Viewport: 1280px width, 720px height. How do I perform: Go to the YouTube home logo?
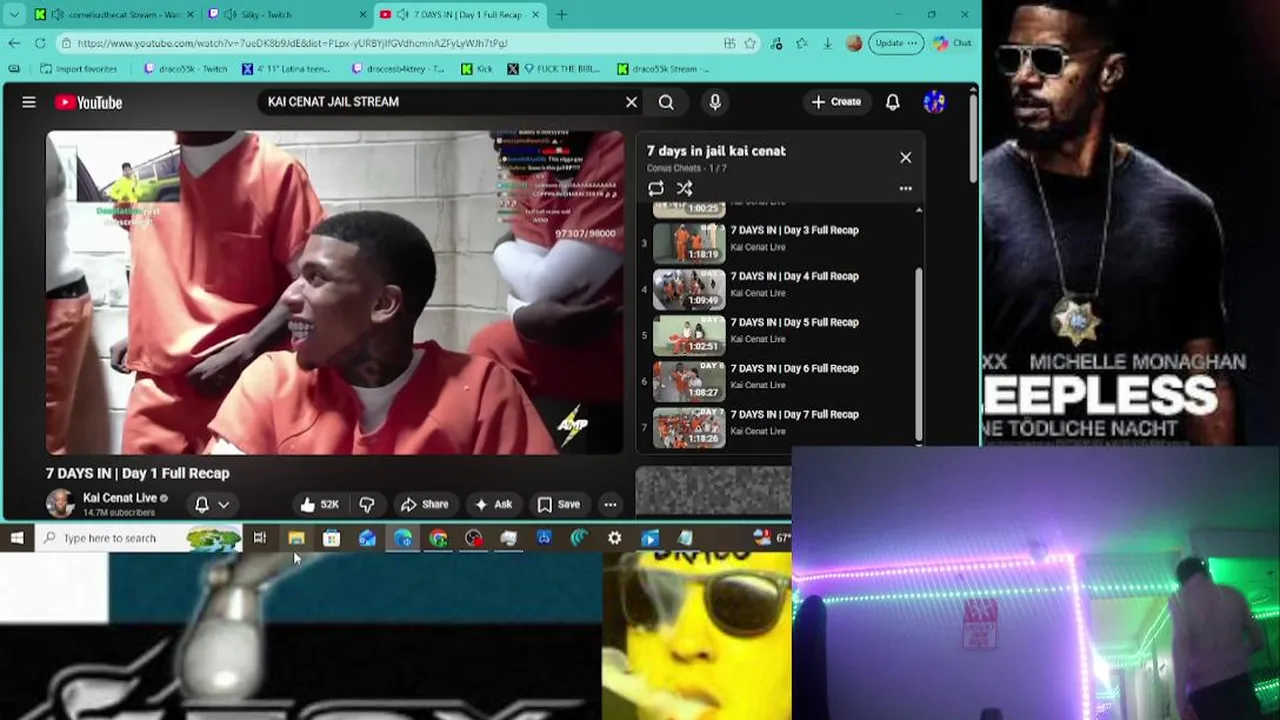[x=88, y=102]
